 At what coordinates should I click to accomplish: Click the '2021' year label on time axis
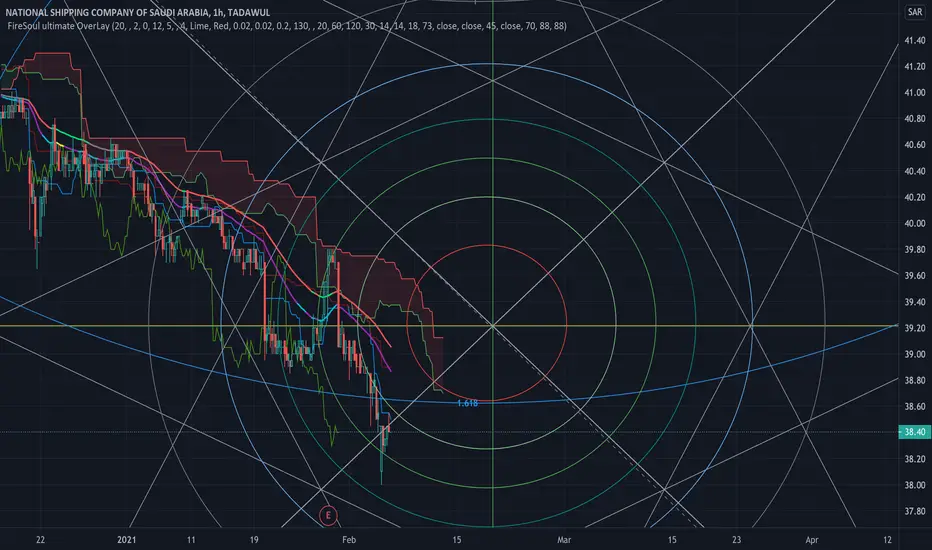[x=127, y=540]
